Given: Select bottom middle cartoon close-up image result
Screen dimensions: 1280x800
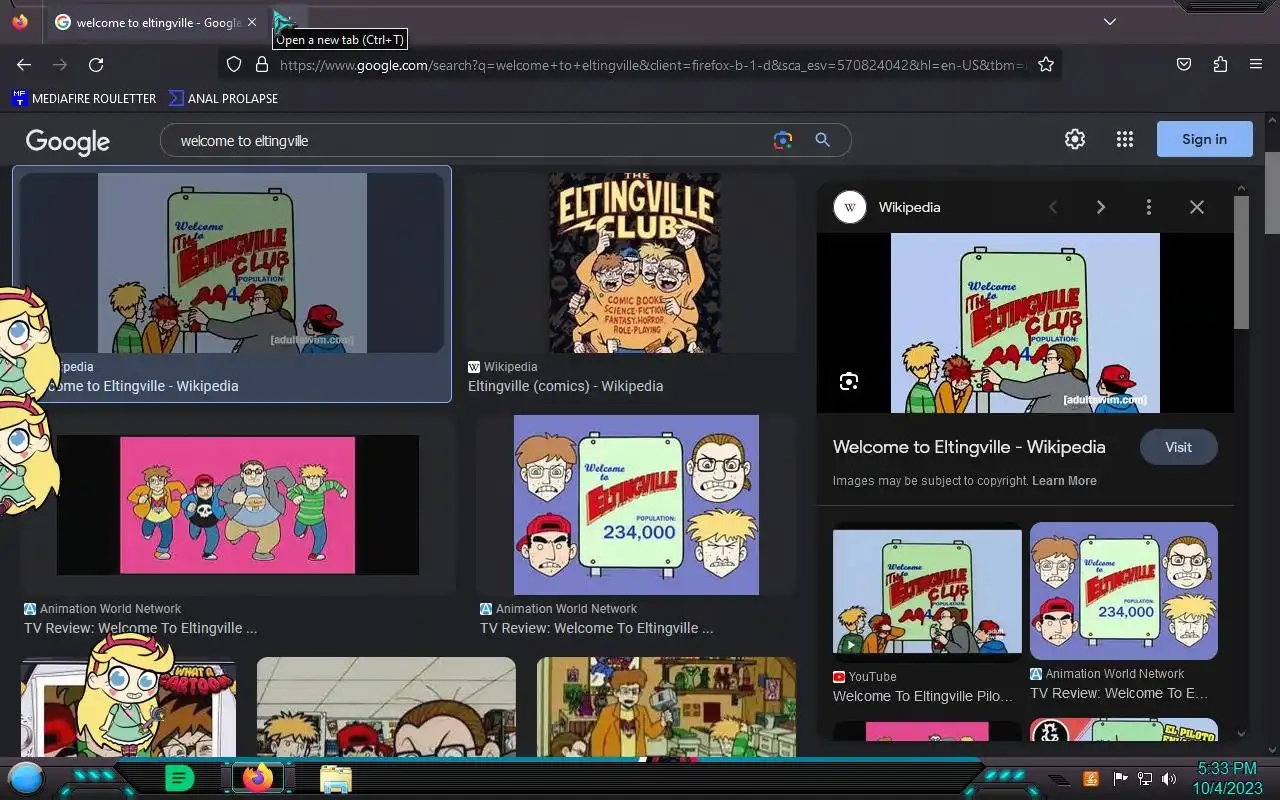Looking at the screenshot, I should point(386,707).
